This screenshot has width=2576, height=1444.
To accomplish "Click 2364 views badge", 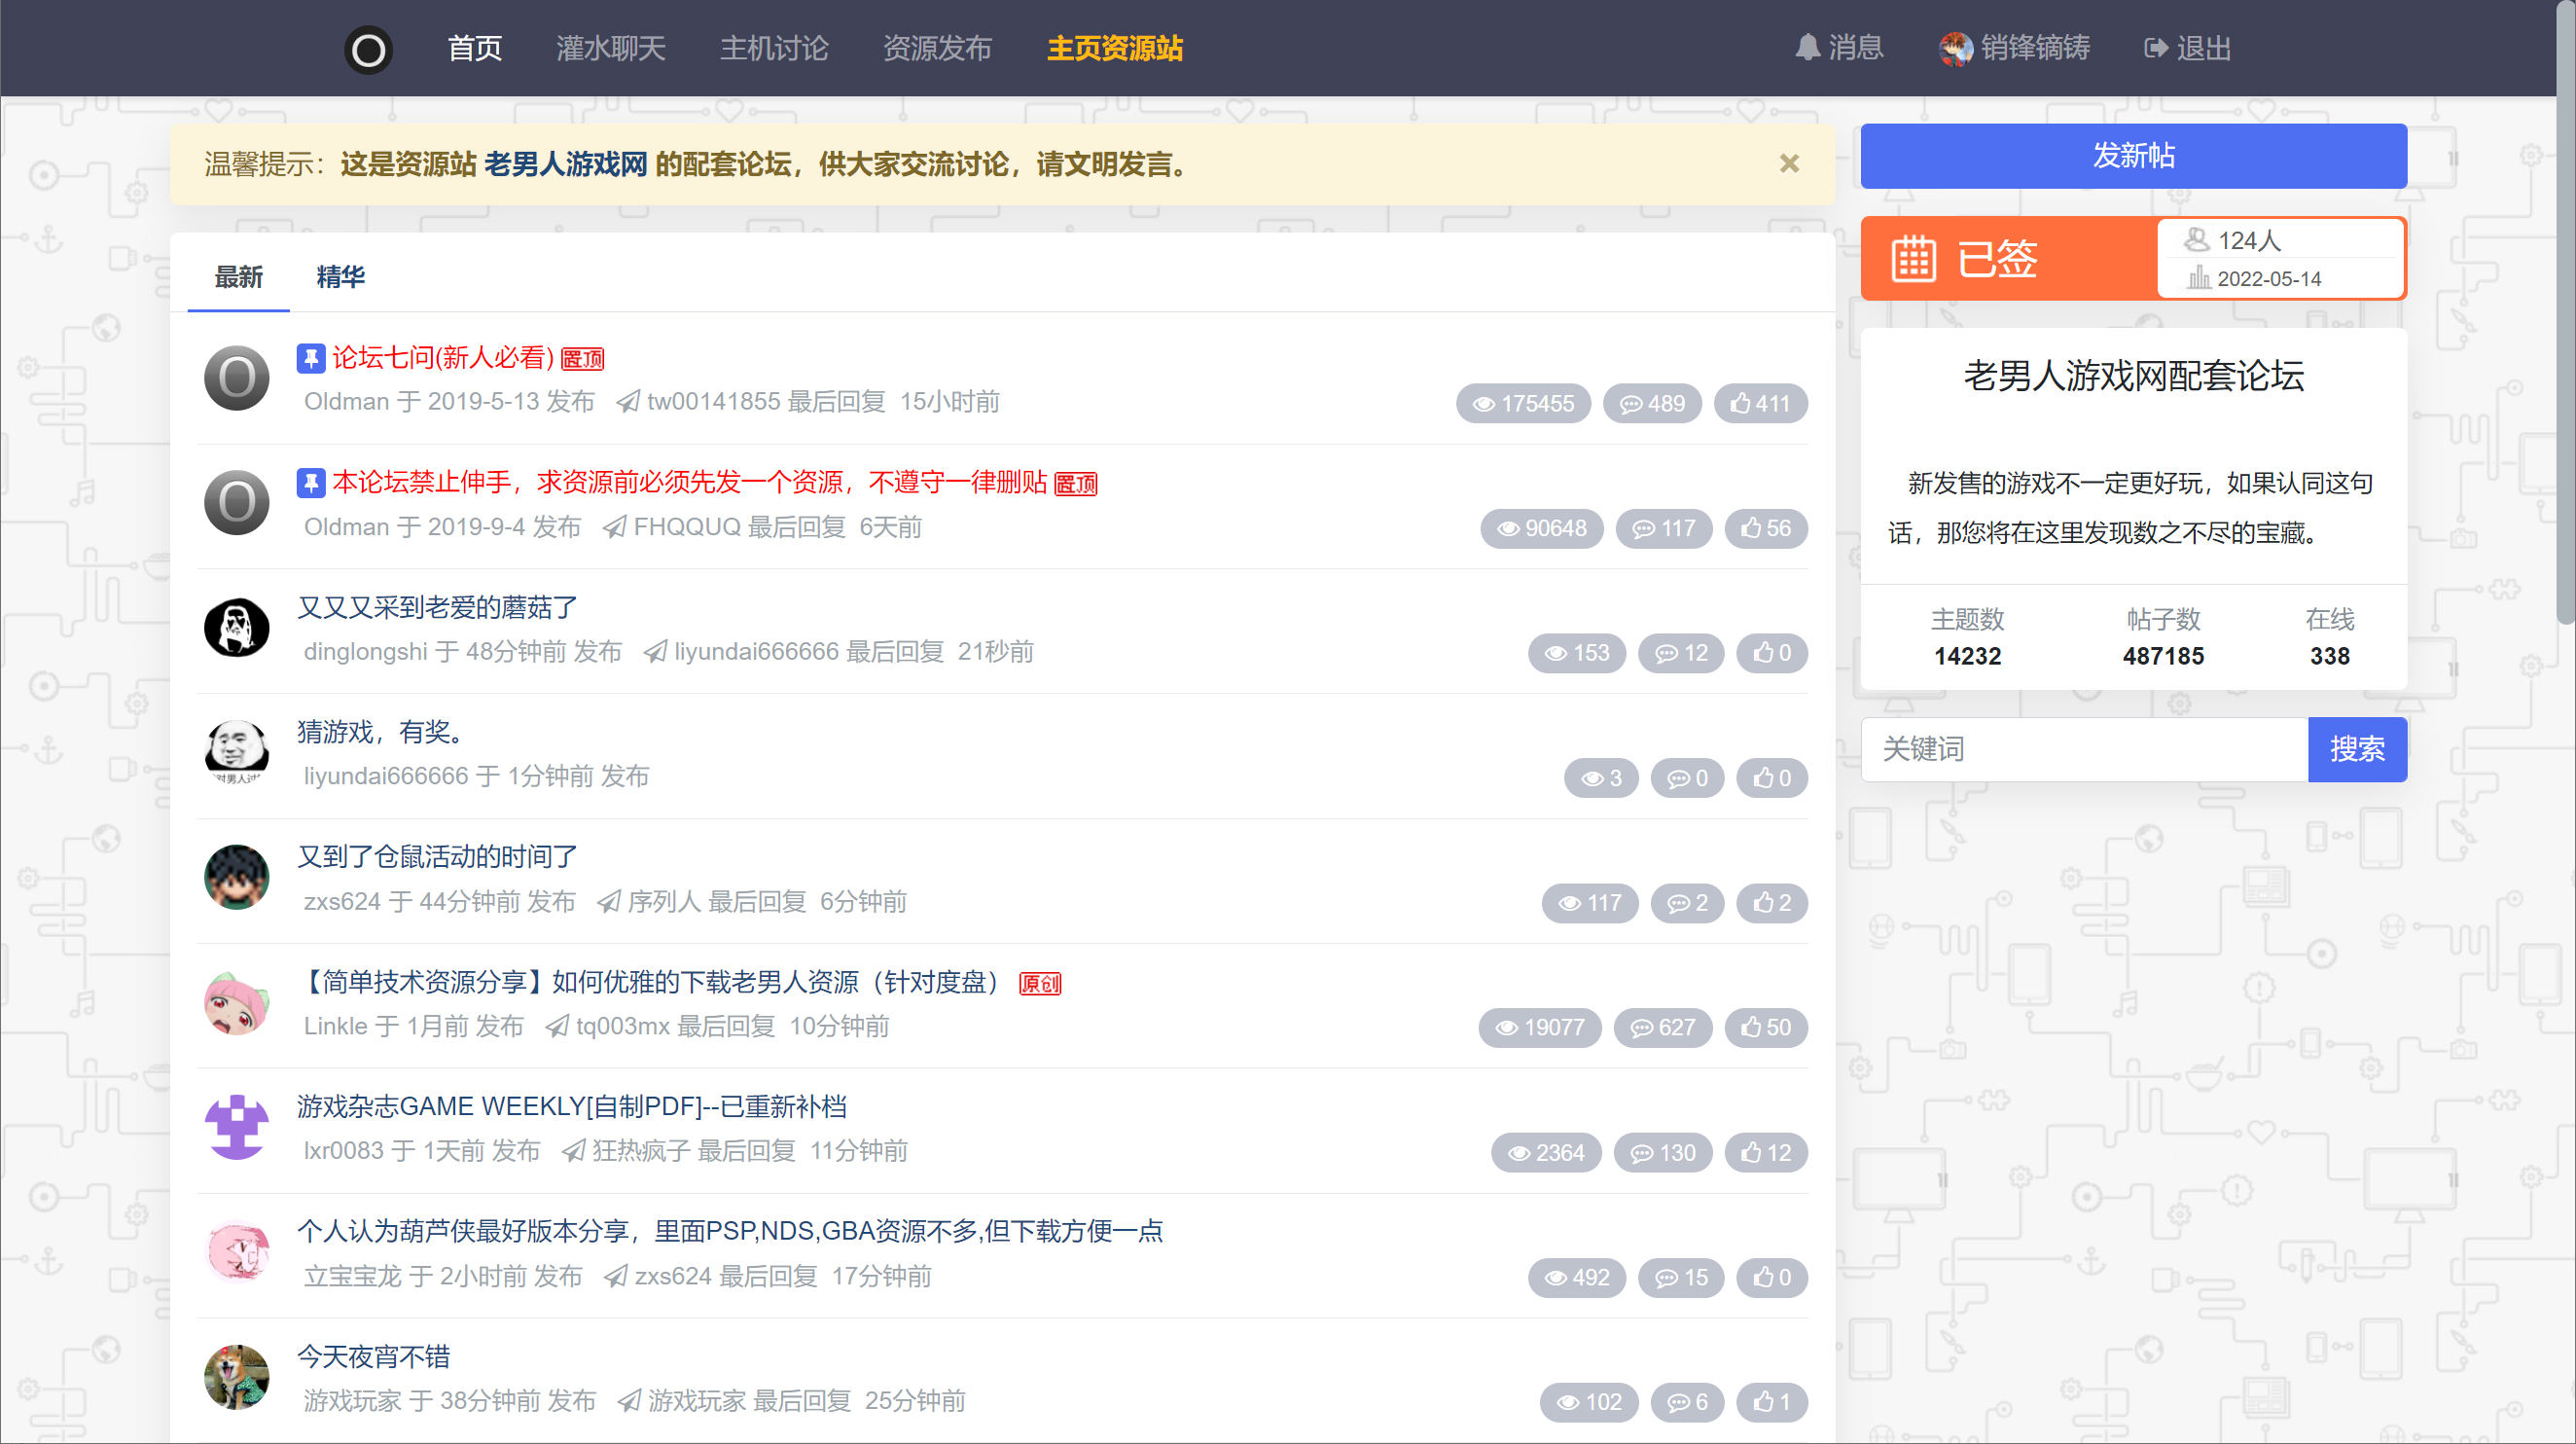I will click(1546, 1152).
